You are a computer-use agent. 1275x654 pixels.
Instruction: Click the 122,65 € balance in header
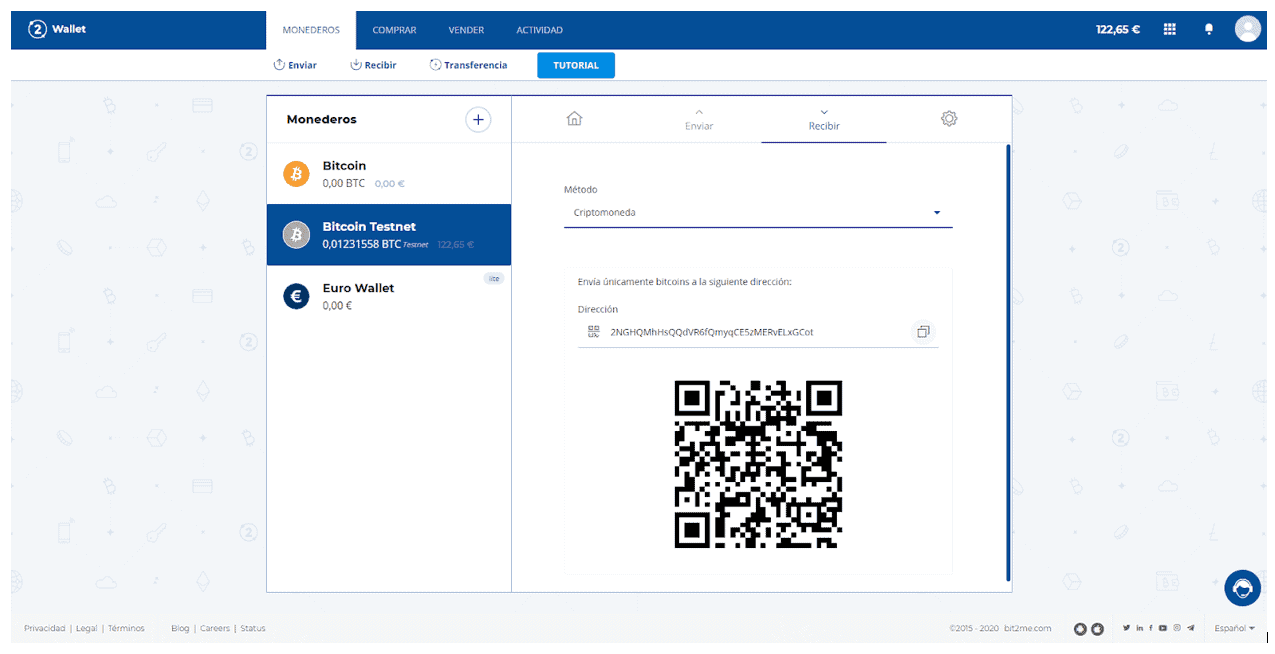(x=1118, y=30)
